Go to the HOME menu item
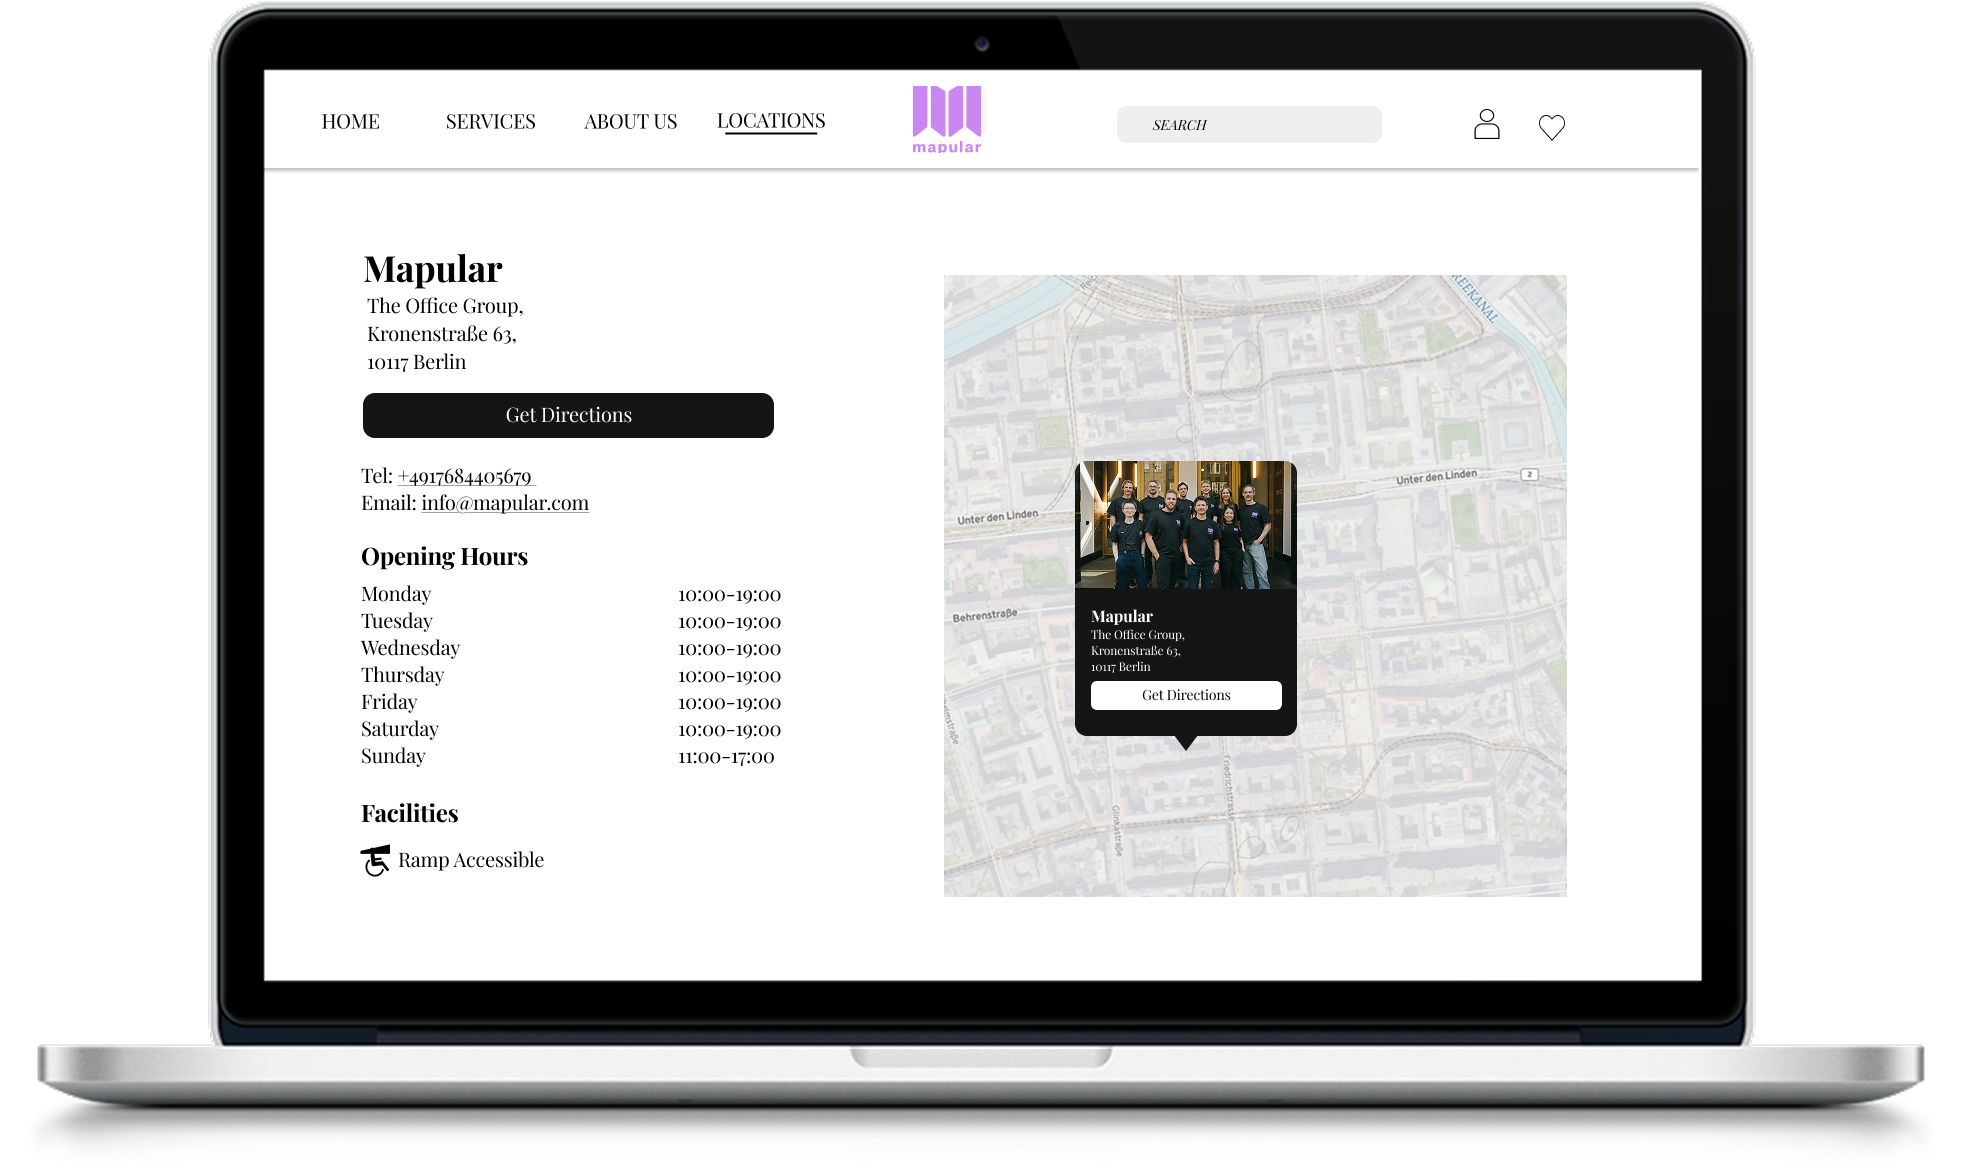Screen dimensions: 1962x1173 [x=350, y=122]
